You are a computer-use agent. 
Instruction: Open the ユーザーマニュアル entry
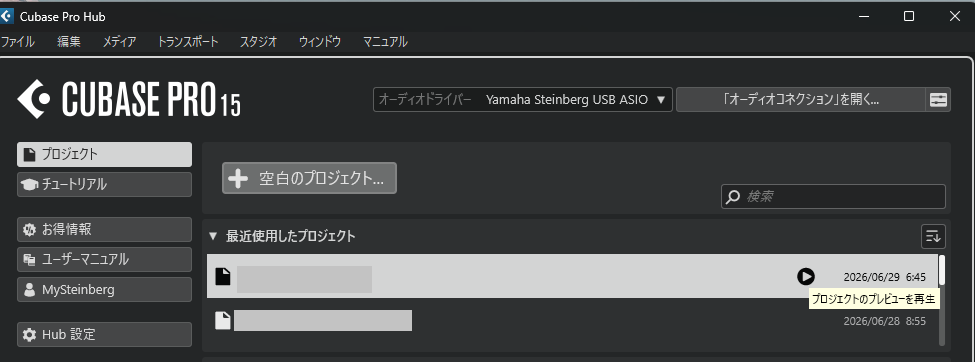coord(104,259)
